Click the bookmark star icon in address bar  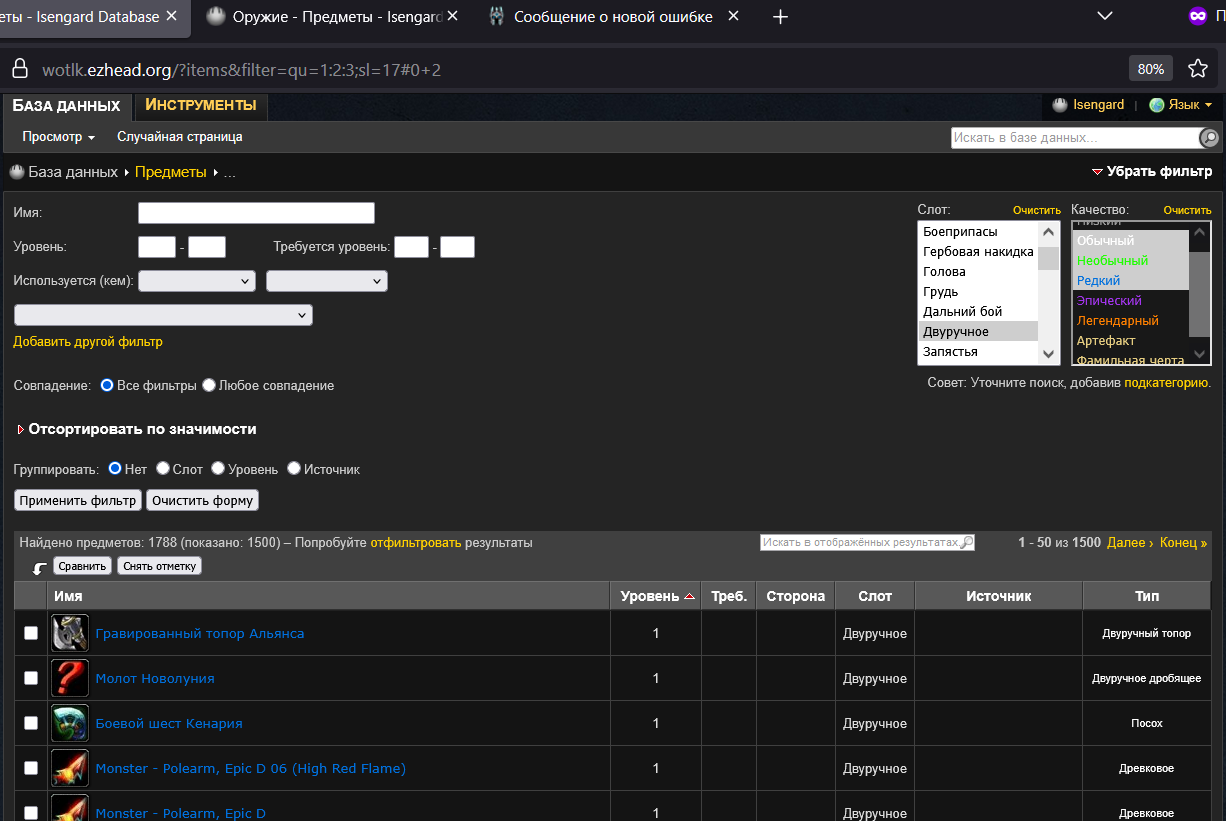click(x=1197, y=69)
